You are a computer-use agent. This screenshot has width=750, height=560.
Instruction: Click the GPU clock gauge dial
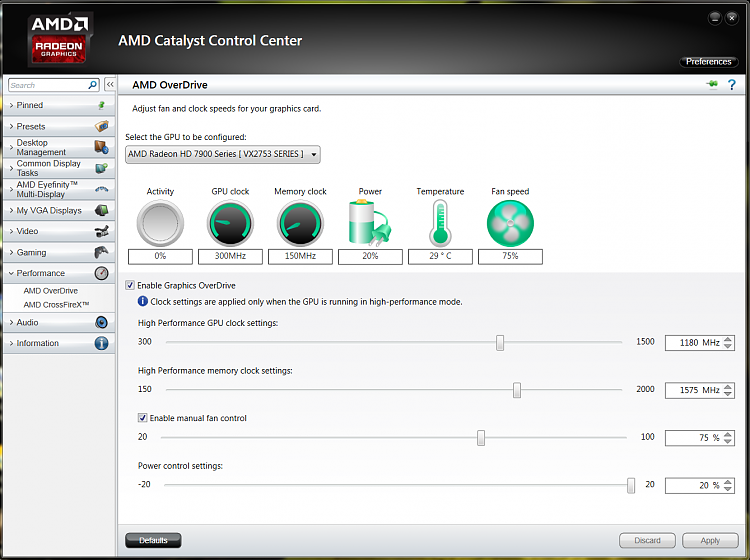(230, 223)
